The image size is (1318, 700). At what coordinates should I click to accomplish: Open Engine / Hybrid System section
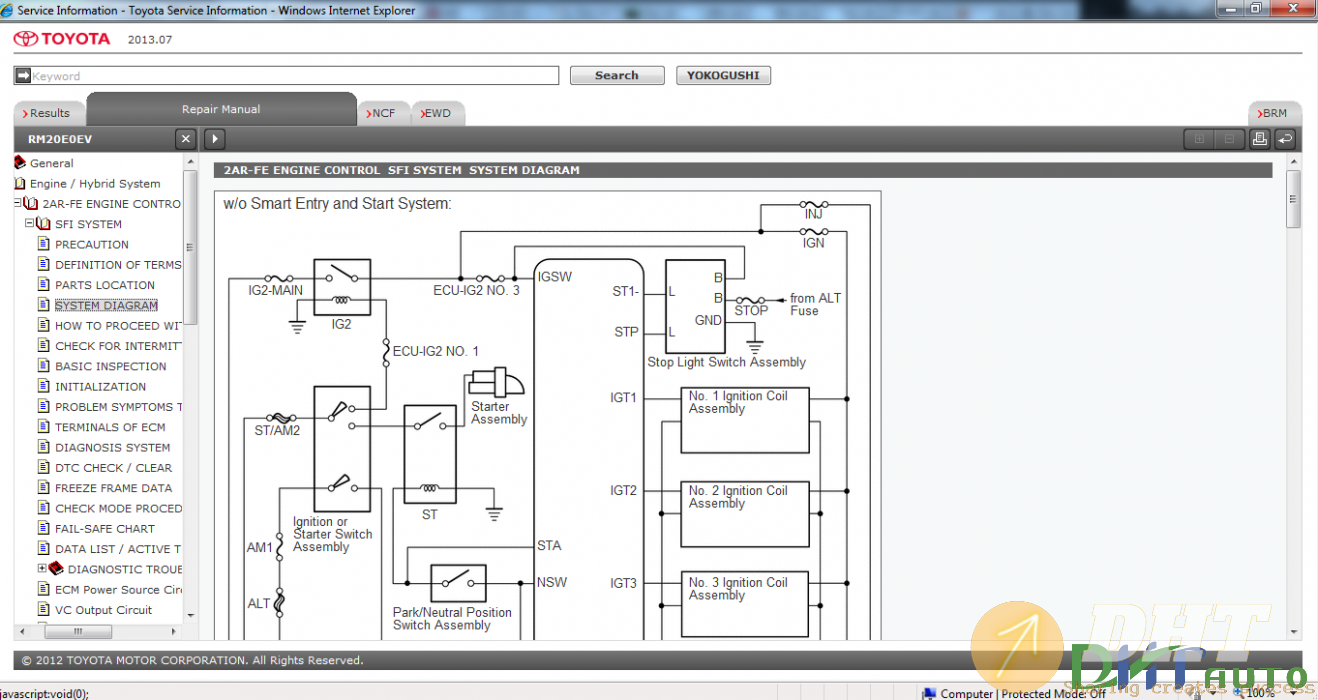[95, 183]
